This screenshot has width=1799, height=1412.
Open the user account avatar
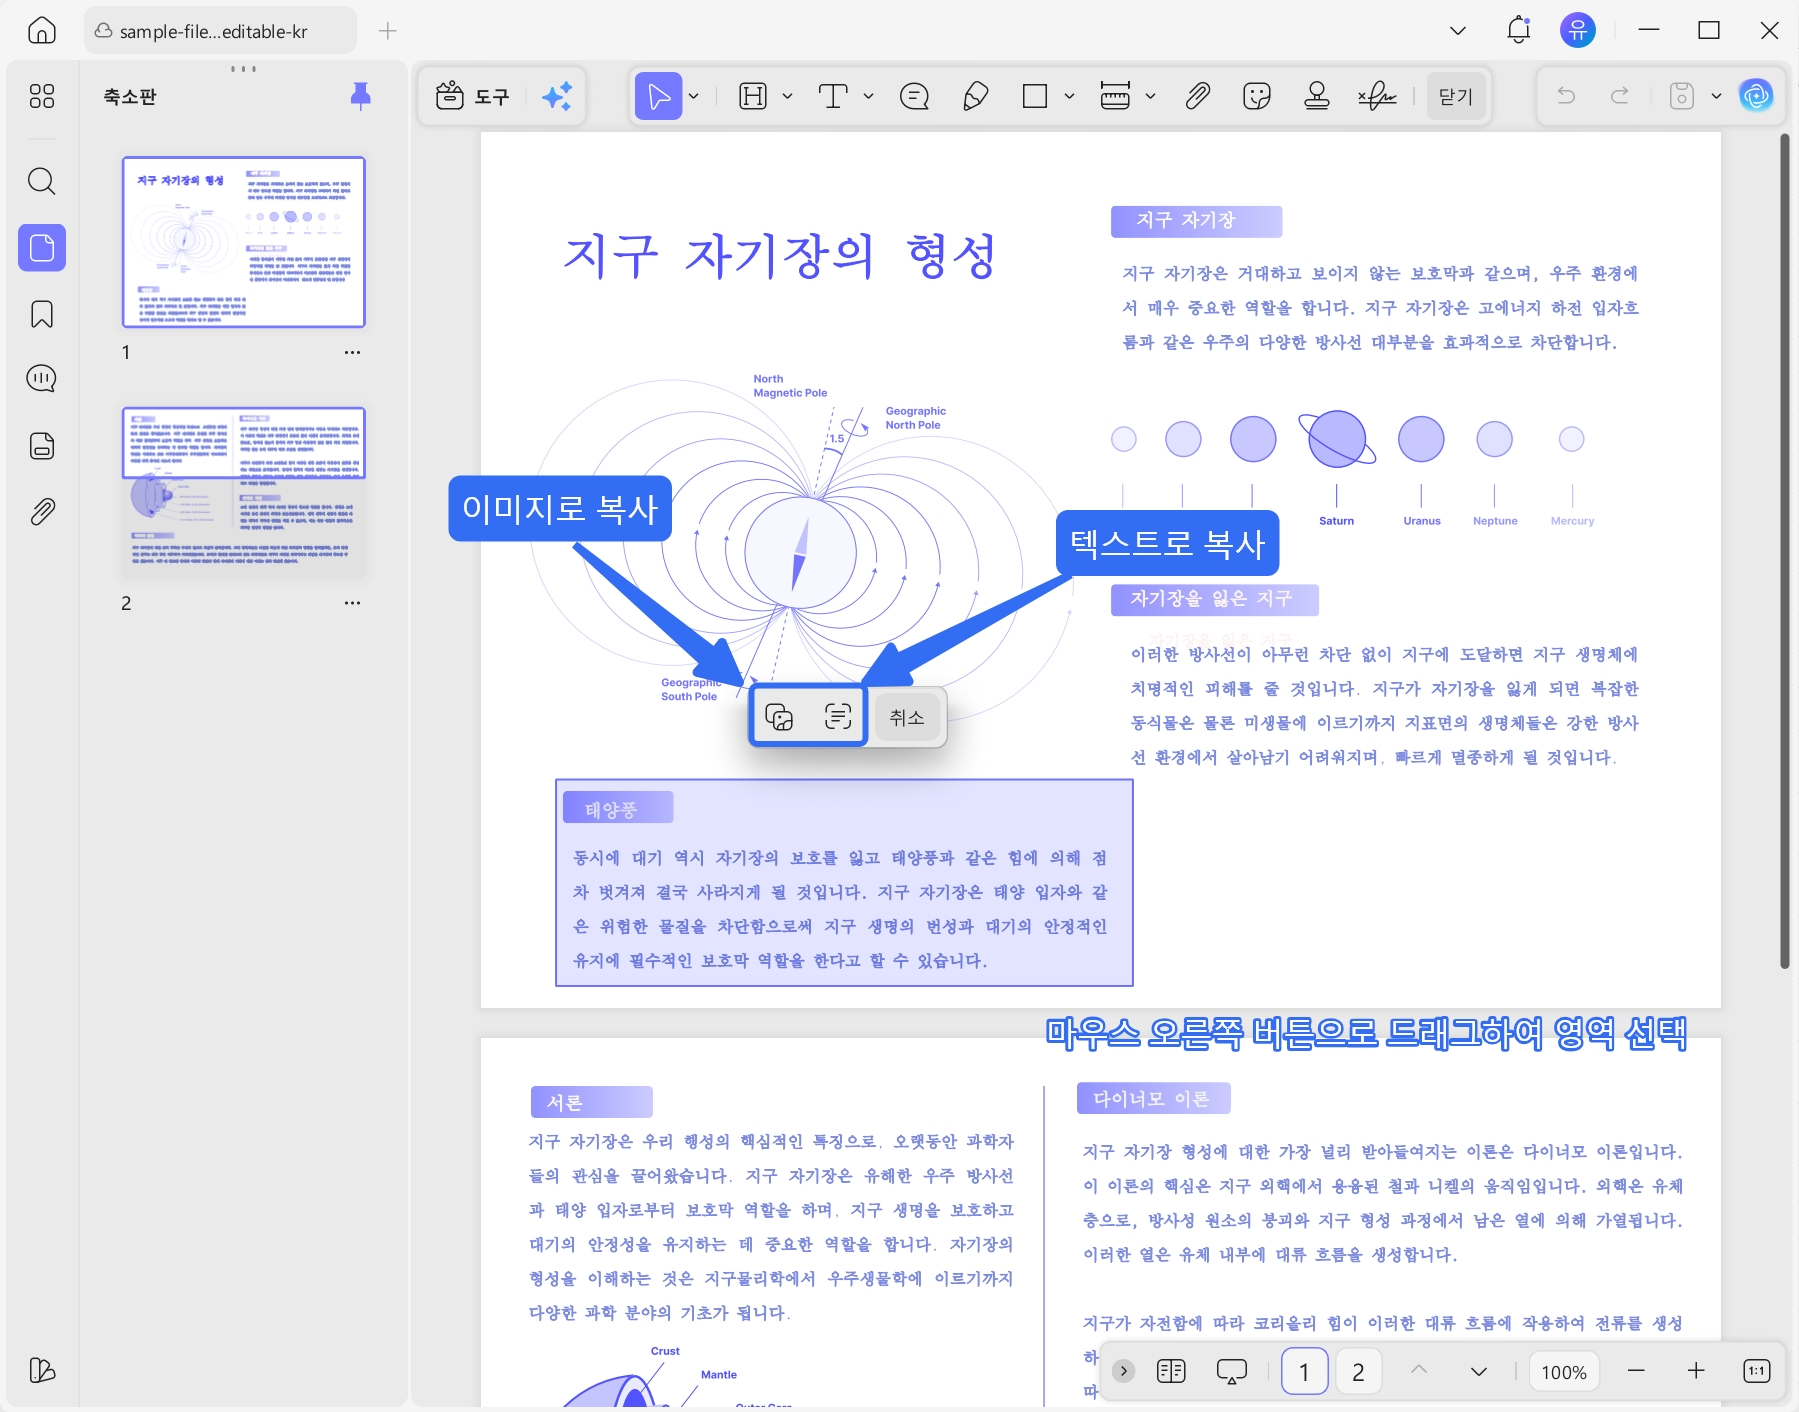(1578, 30)
